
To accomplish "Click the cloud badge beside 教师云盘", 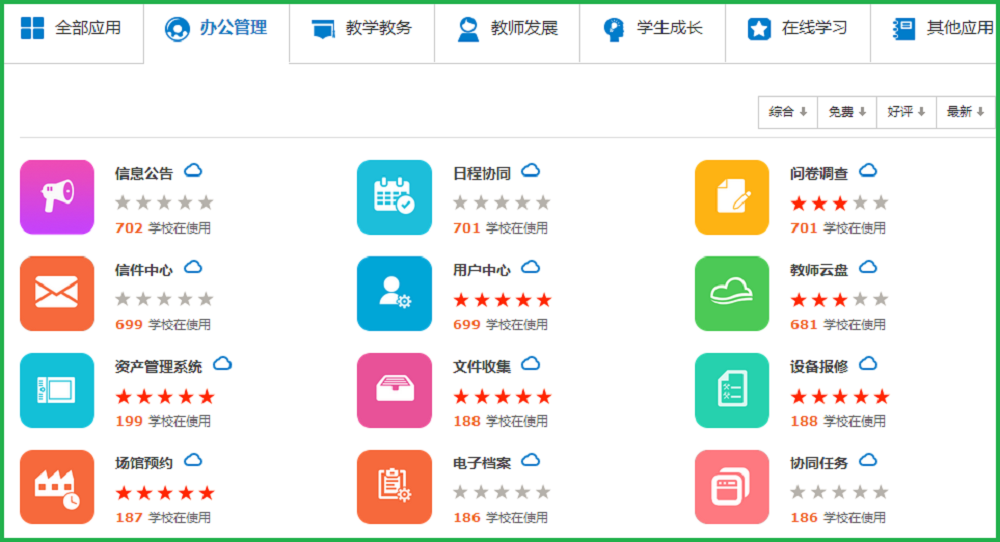I will coord(868,267).
